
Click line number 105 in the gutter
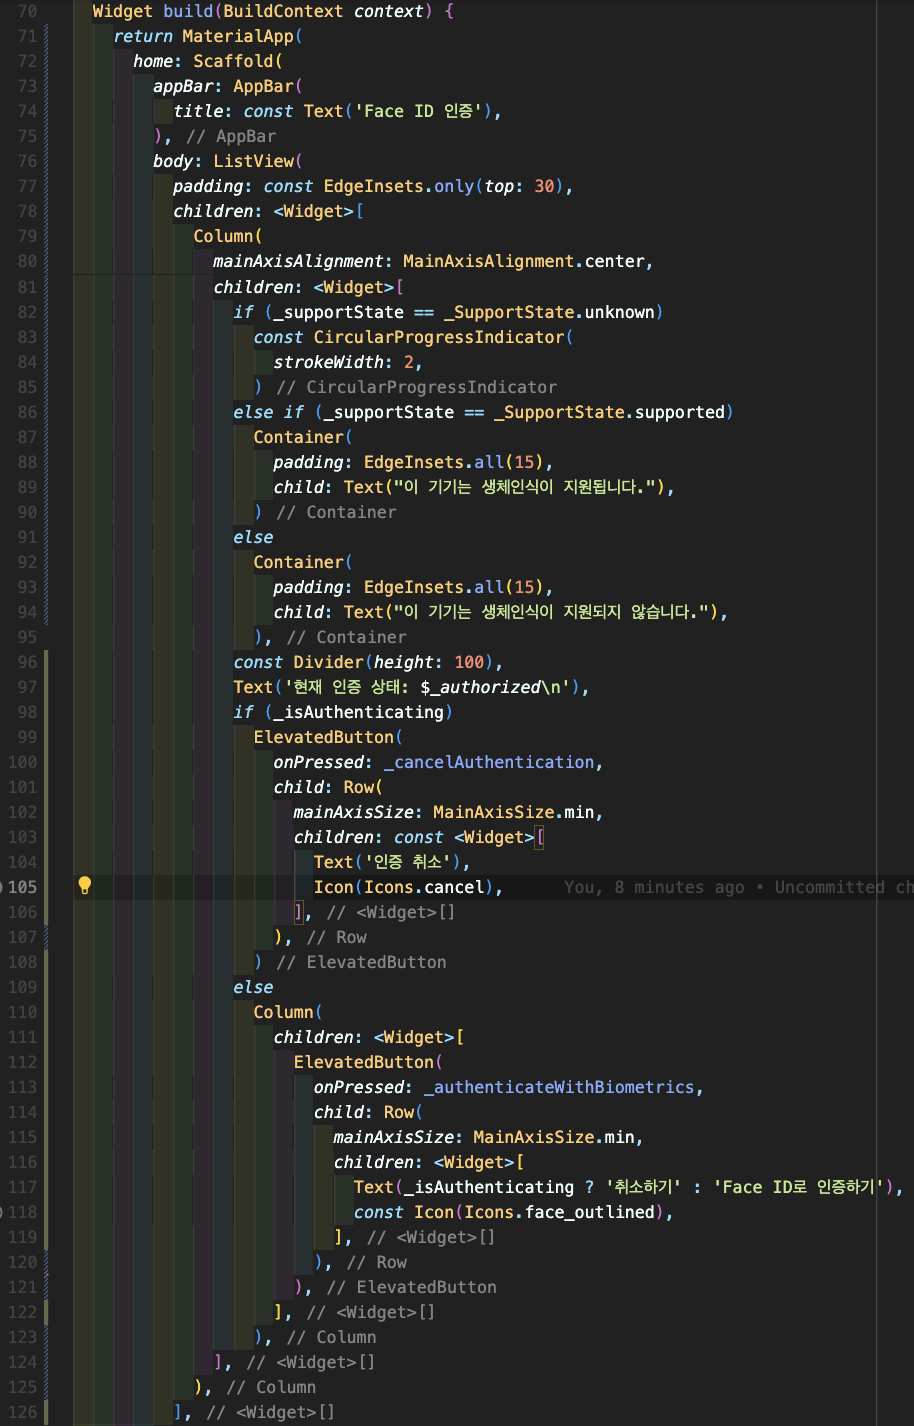tap(22, 887)
